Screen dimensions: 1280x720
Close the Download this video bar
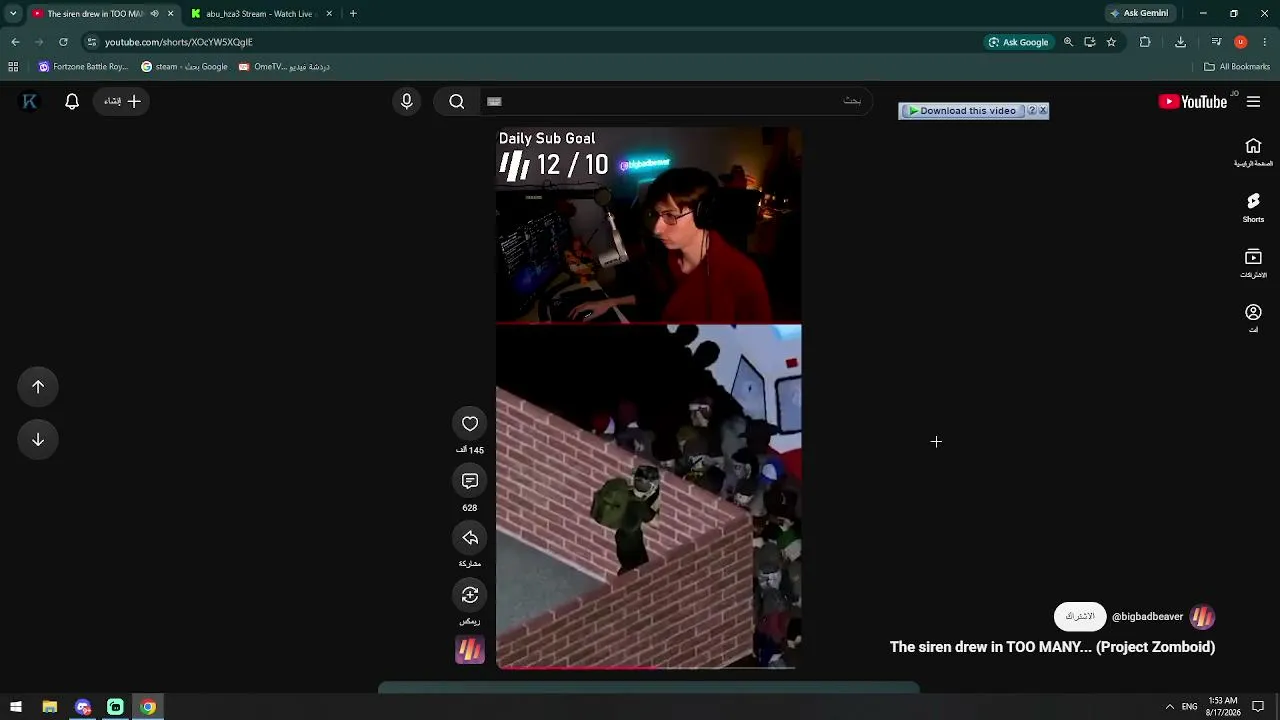coord(1043,110)
